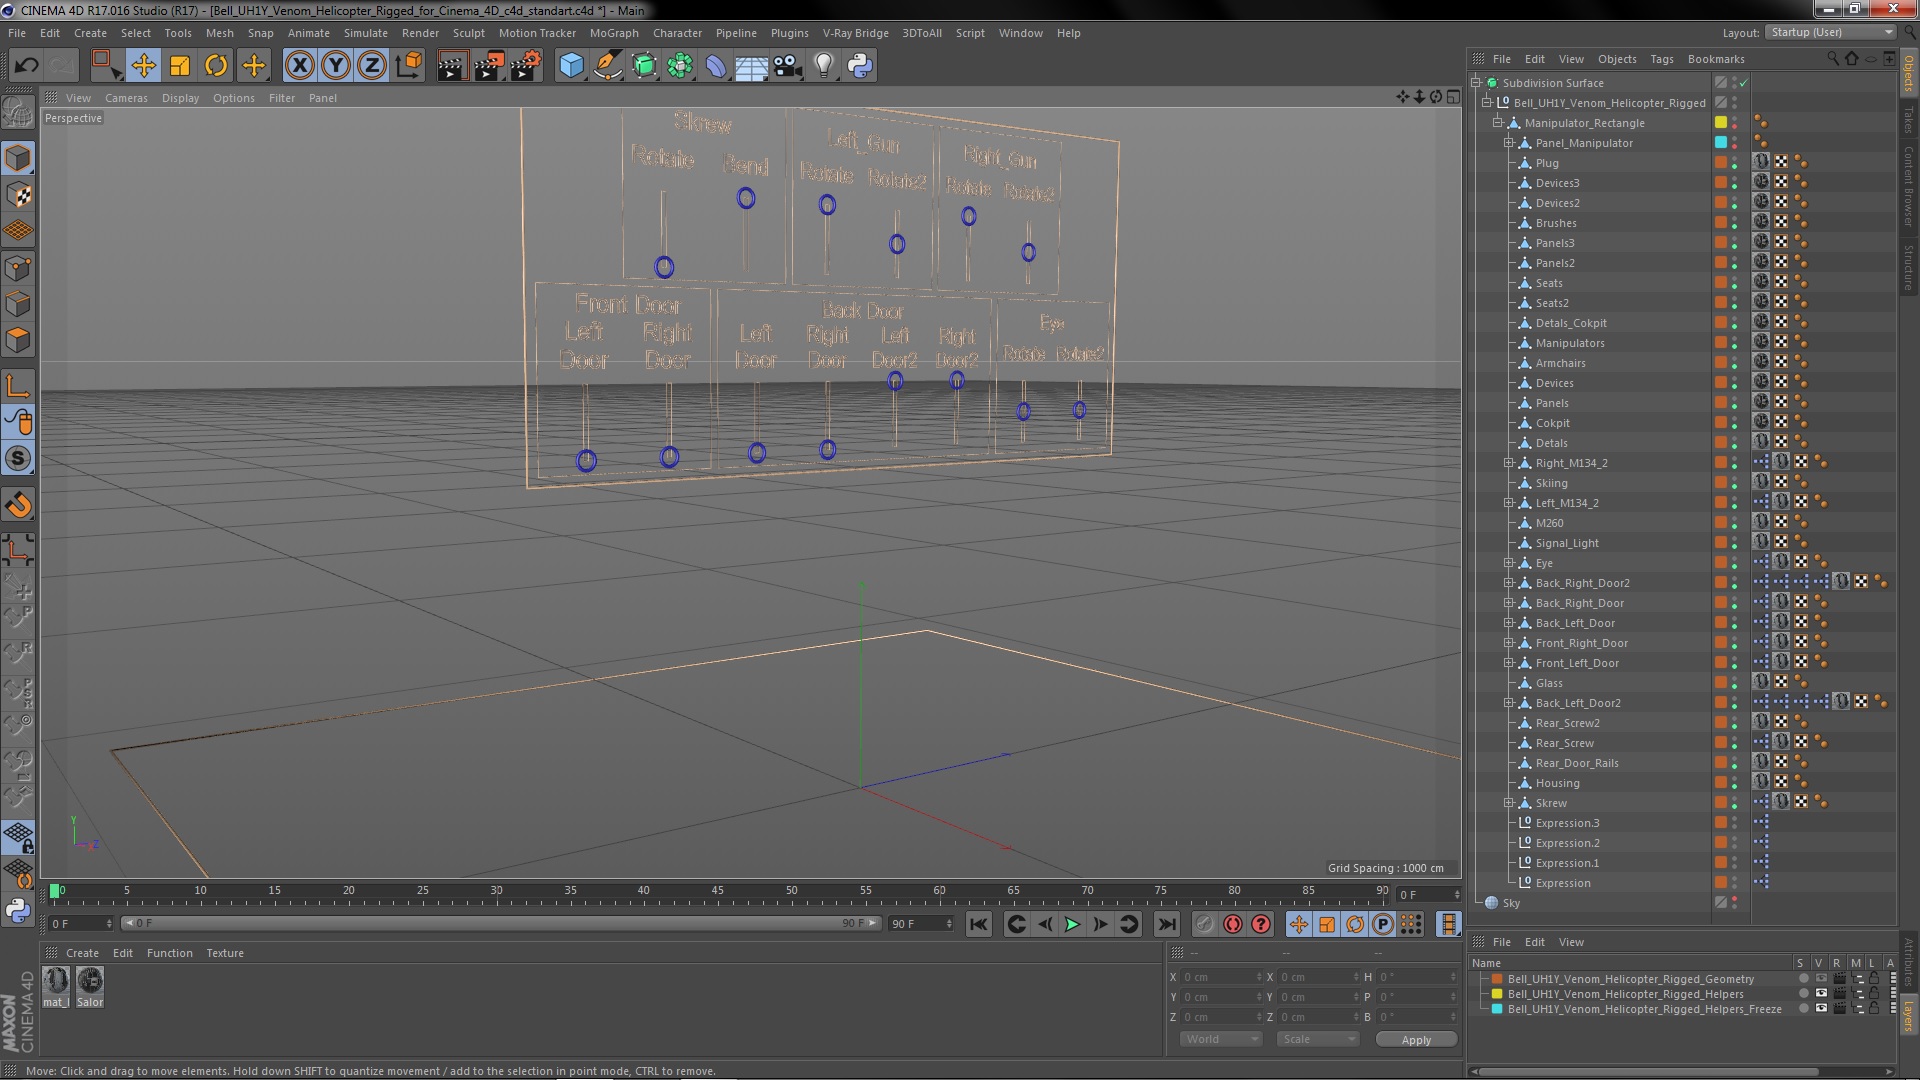Toggle view visibility of Helpers layer

1820,994
